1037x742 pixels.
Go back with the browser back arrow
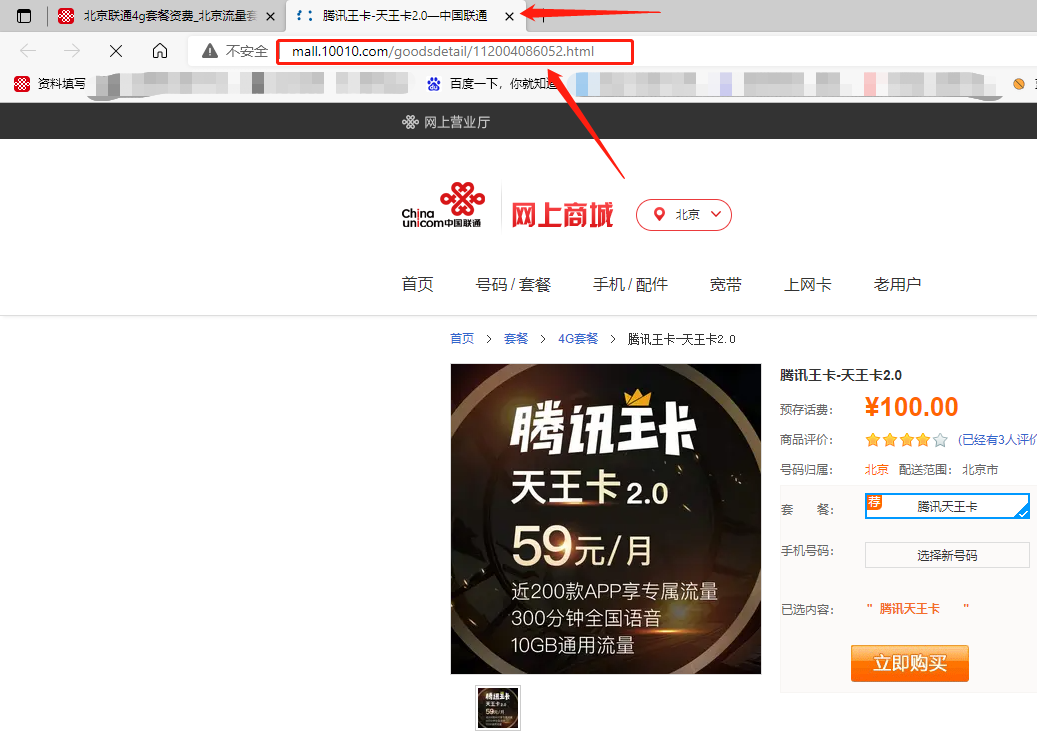point(28,51)
